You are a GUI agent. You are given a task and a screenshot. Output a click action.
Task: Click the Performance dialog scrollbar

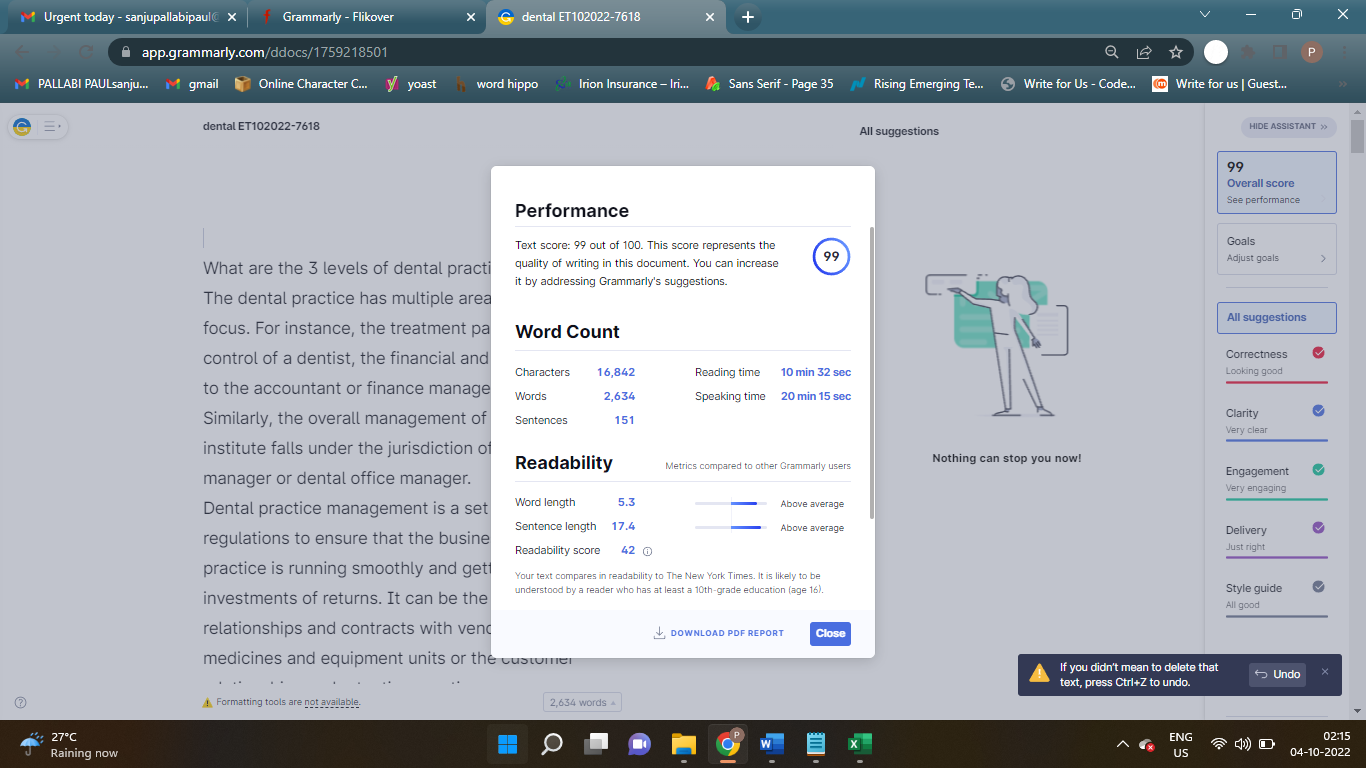872,372
